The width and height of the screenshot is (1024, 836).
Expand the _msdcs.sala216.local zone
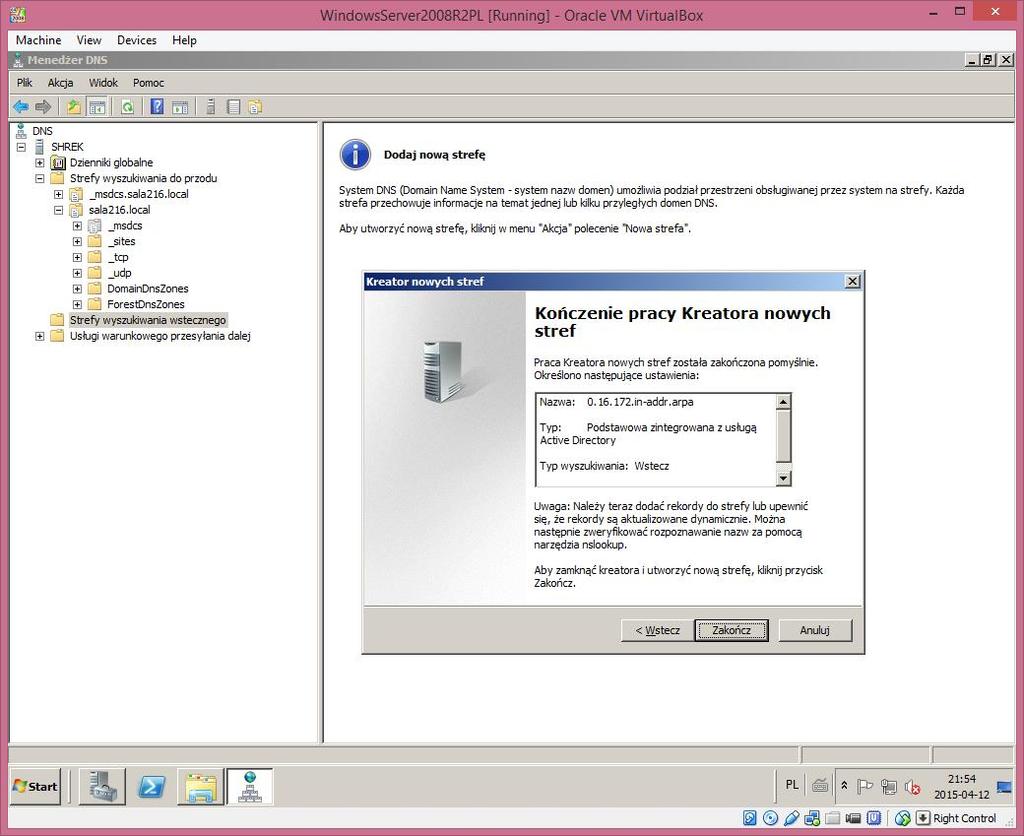[x=59, y=194]
